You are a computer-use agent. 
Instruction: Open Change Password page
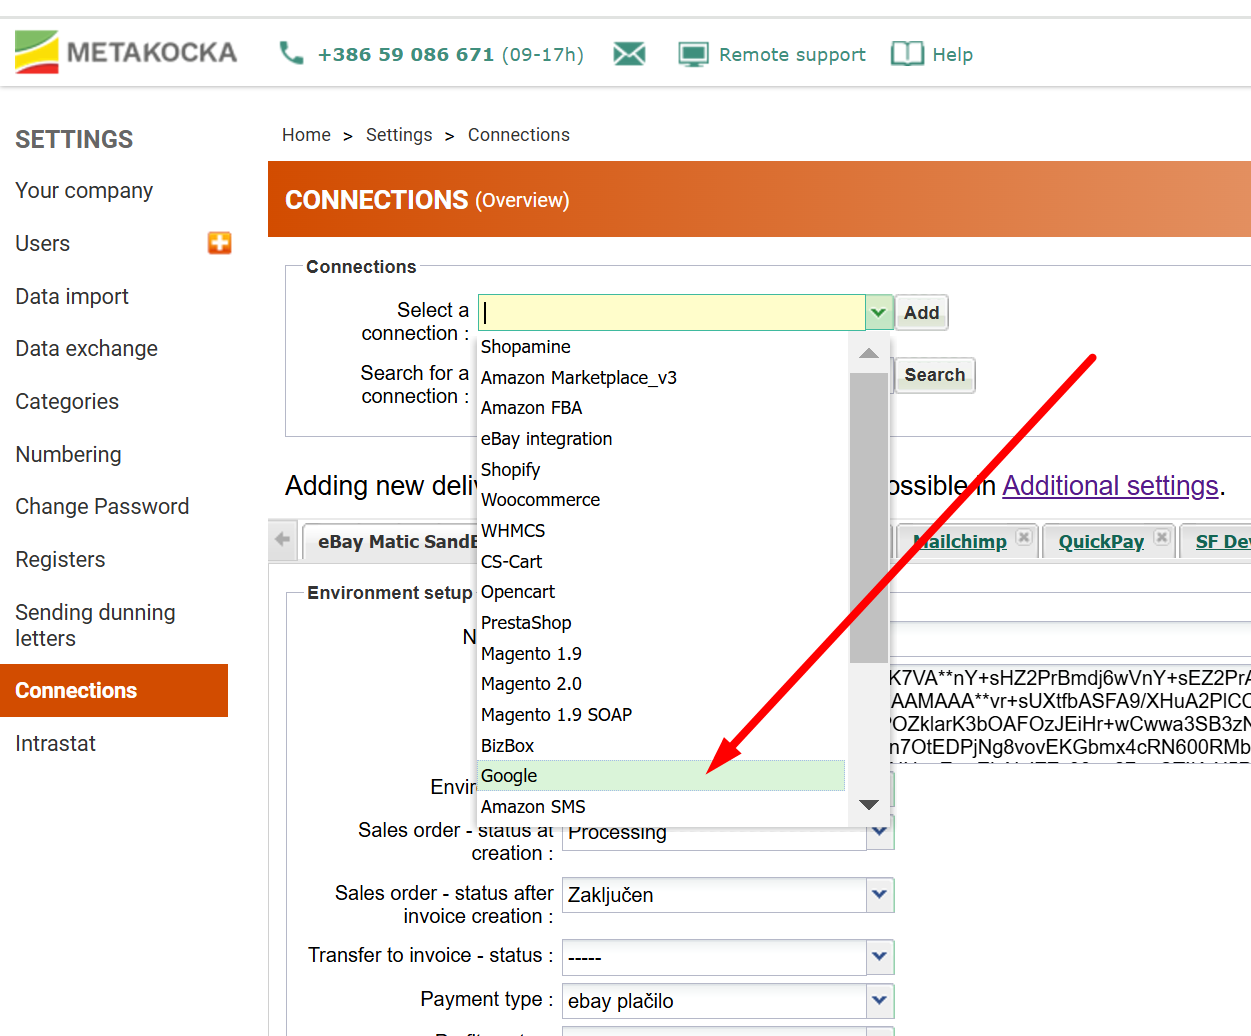click(102, 507)
